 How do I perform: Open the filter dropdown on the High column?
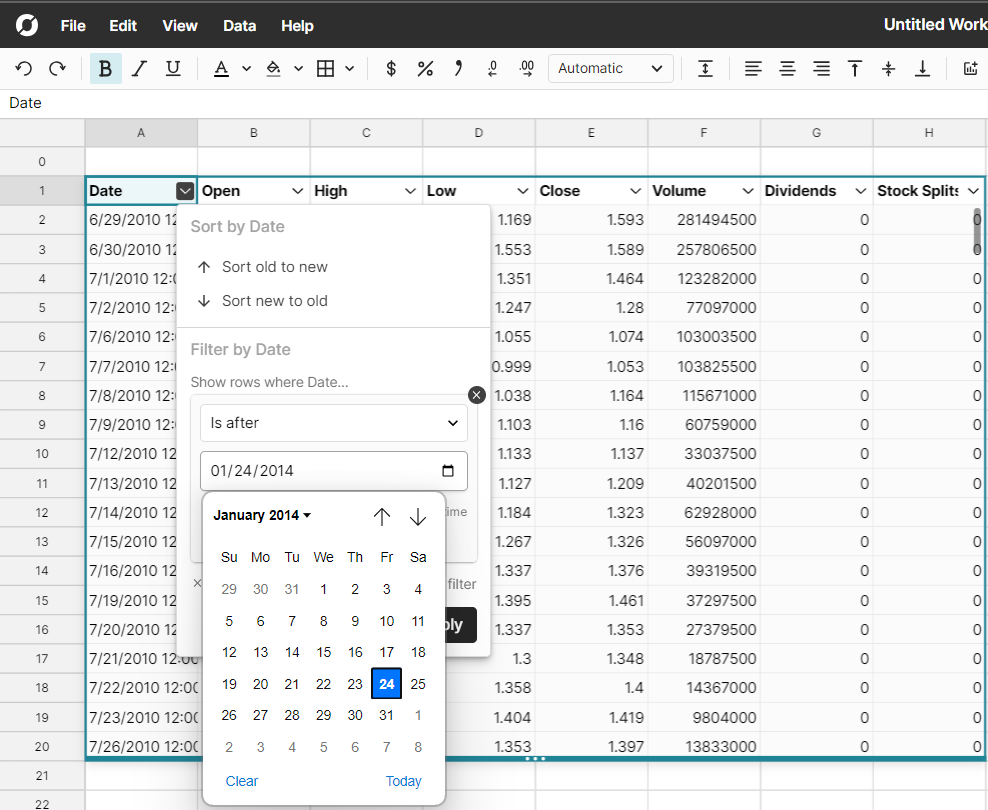point(410,190)
